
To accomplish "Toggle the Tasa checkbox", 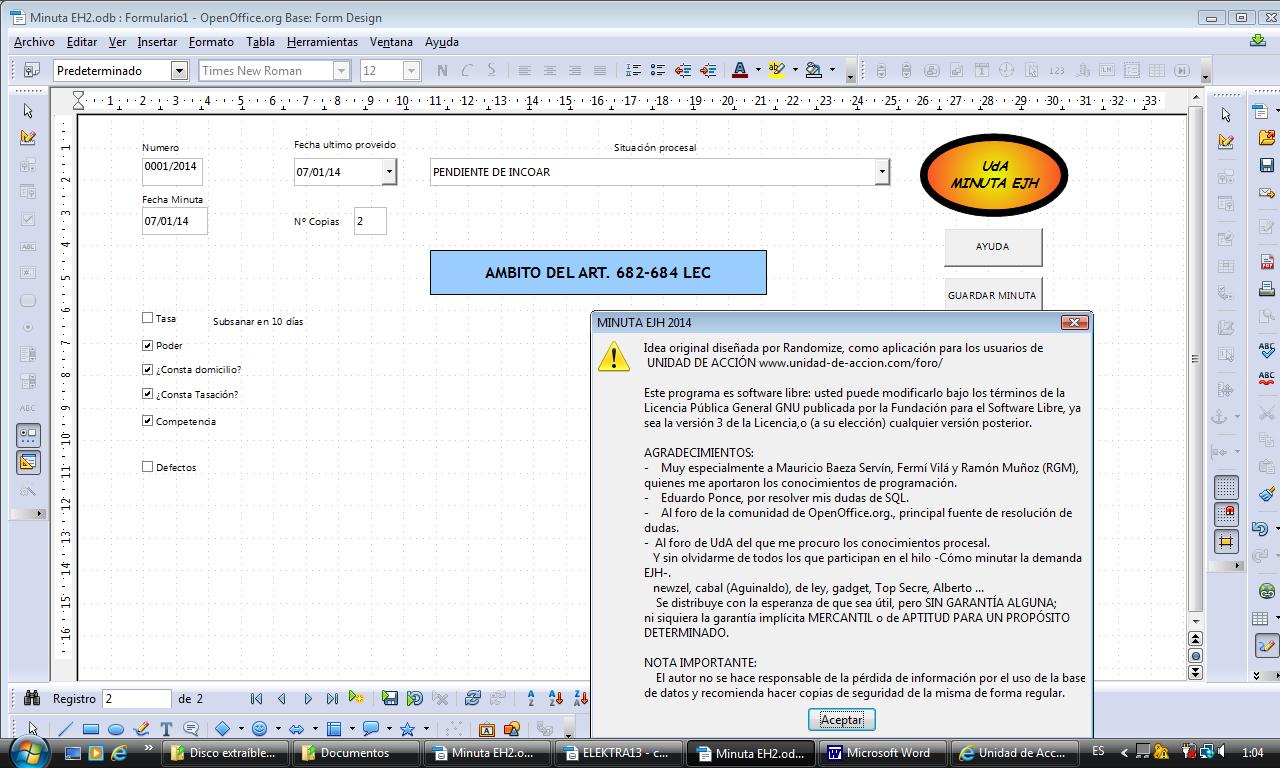I will [x=148, y=318].
